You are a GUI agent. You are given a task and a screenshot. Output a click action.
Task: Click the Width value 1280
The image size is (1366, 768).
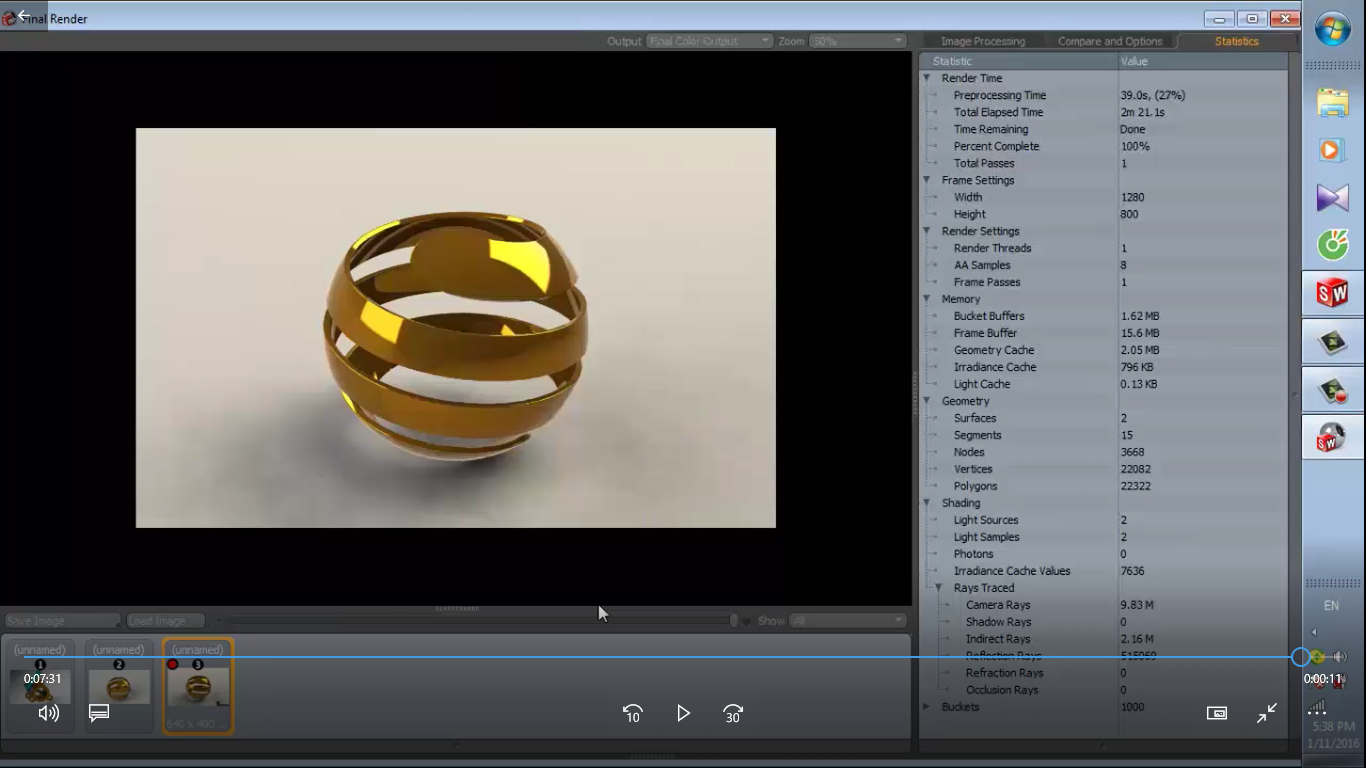click(1132, 197)
